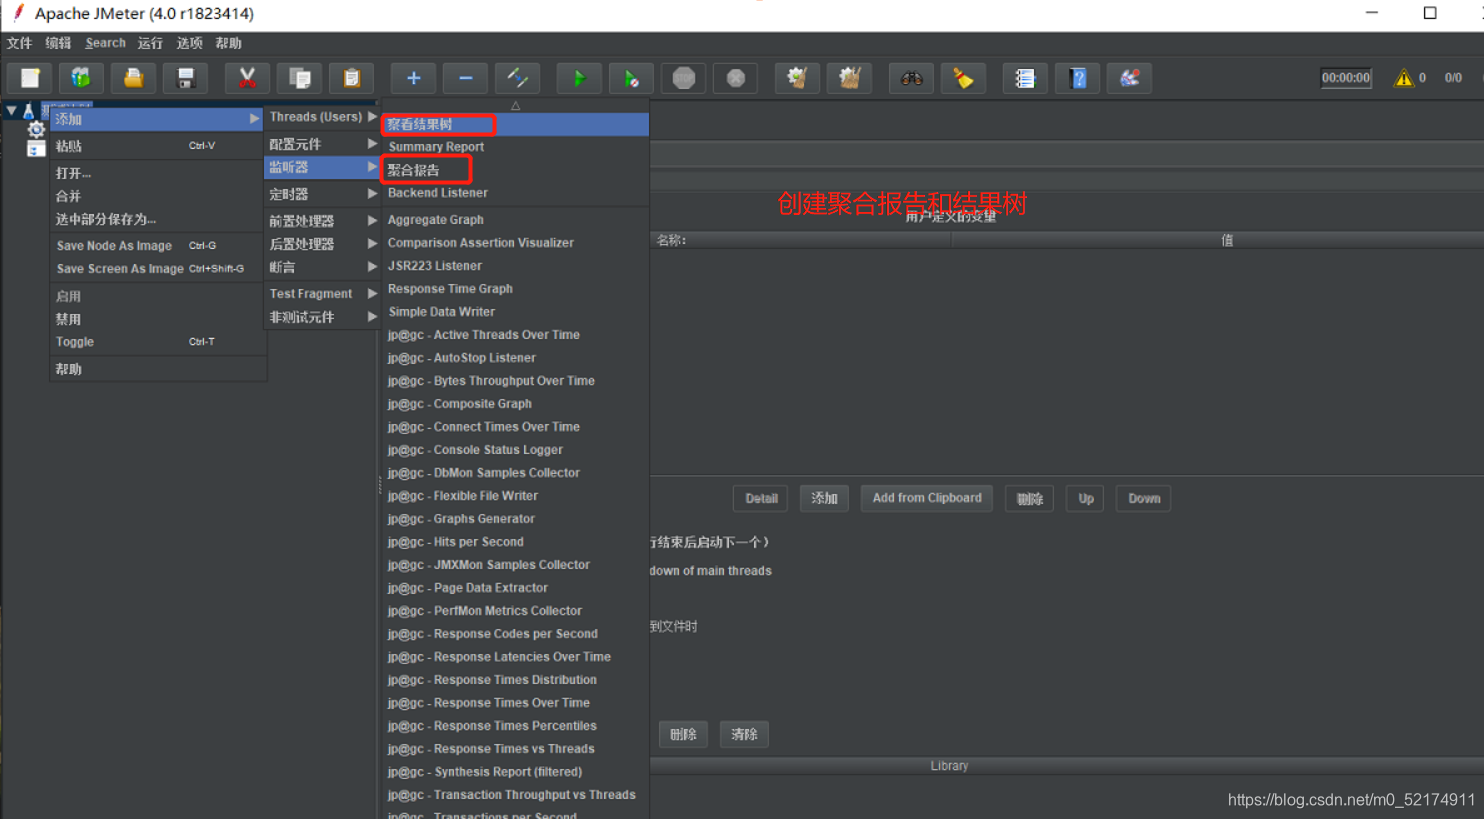Open the 选项 menu
The height and width of the screenshot is (819, 1484).
189,43
